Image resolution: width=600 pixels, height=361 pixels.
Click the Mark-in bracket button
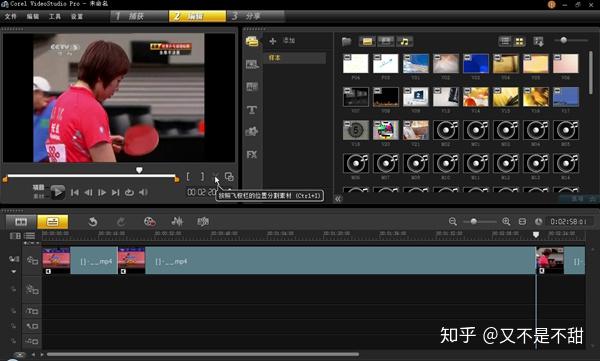coord(188,176)
